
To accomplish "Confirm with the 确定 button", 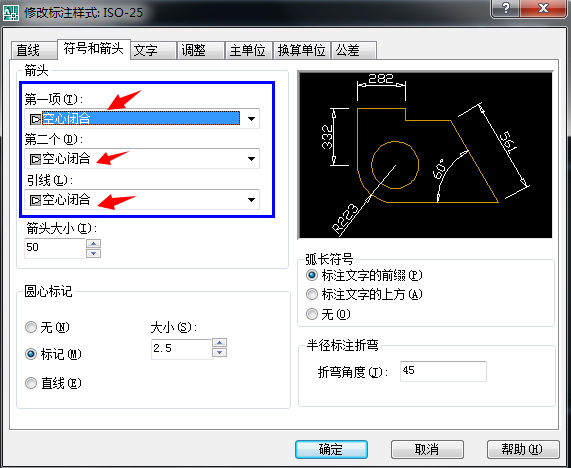I will tap(331, 449).
